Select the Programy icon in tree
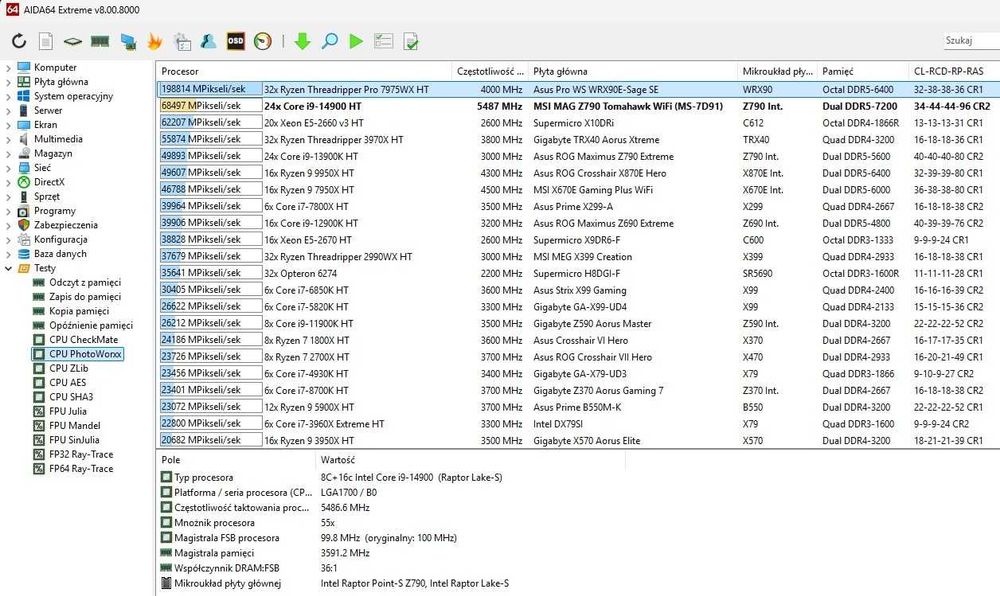Viewport: 1000px width, 596px height. pyautogui.click(x=24, y=210)
